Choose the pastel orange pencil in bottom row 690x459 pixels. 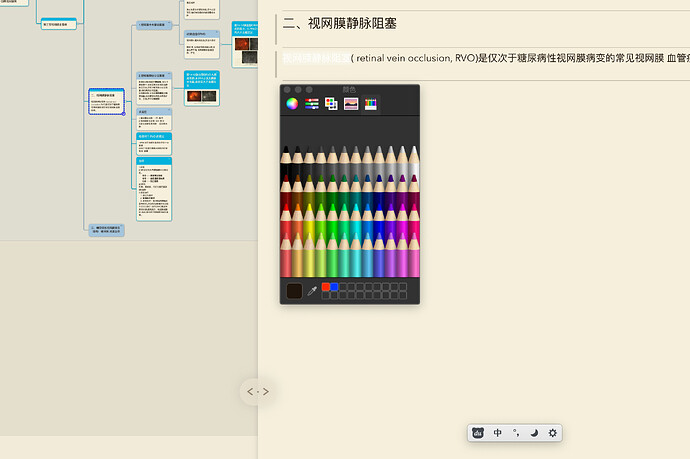click(x=298, y=255)
